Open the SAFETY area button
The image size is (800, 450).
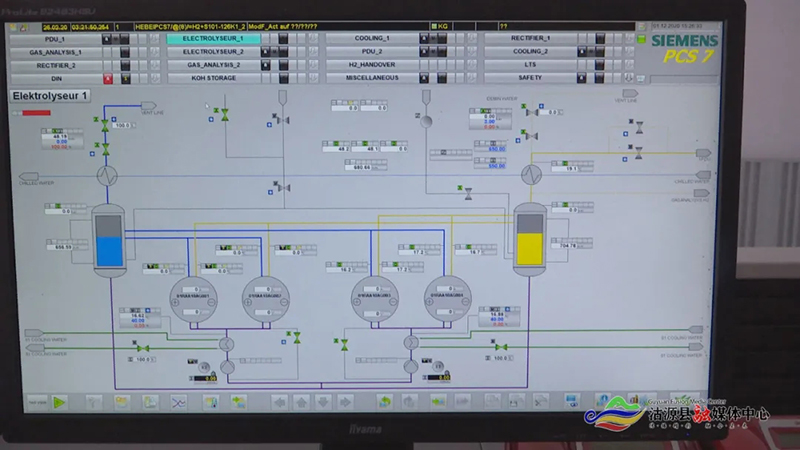tap(530, 77)
